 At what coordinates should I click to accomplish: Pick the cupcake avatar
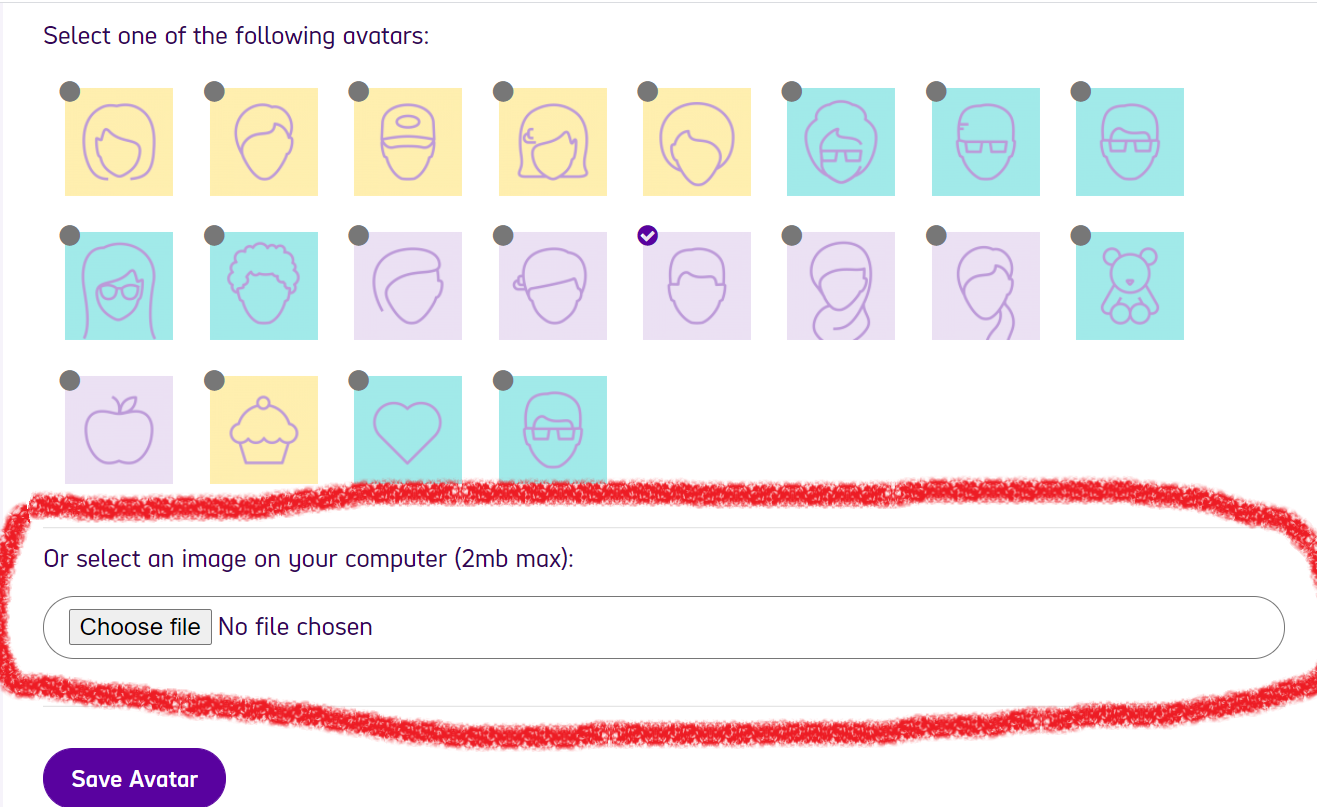pos(264,430)
